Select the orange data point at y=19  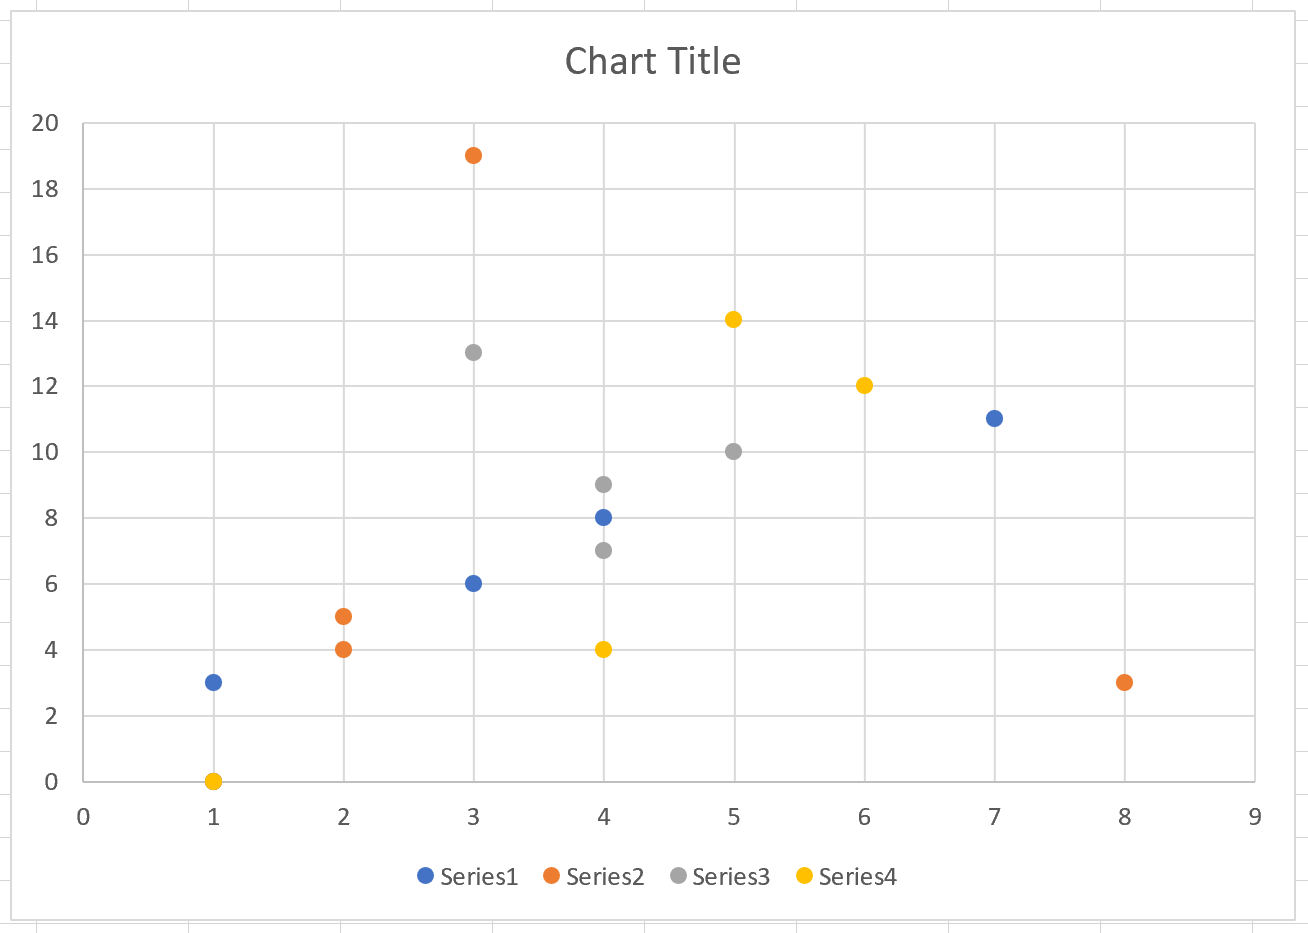pos(473,155)
